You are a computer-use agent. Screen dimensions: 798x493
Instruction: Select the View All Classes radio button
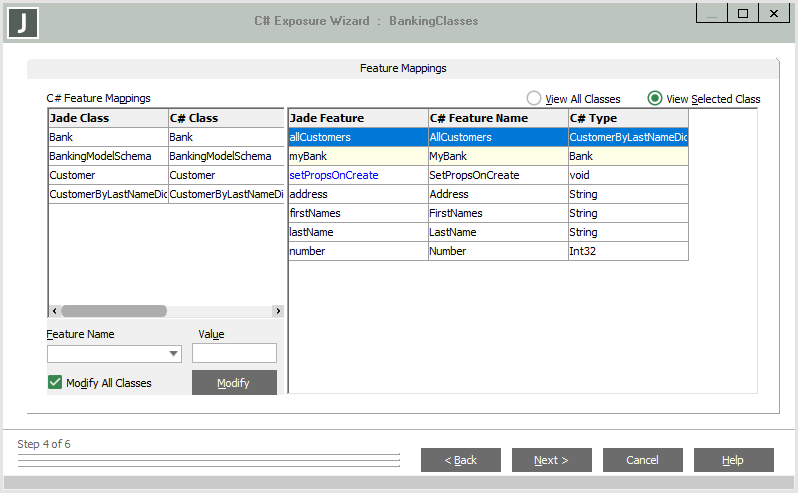click(534, 99)
